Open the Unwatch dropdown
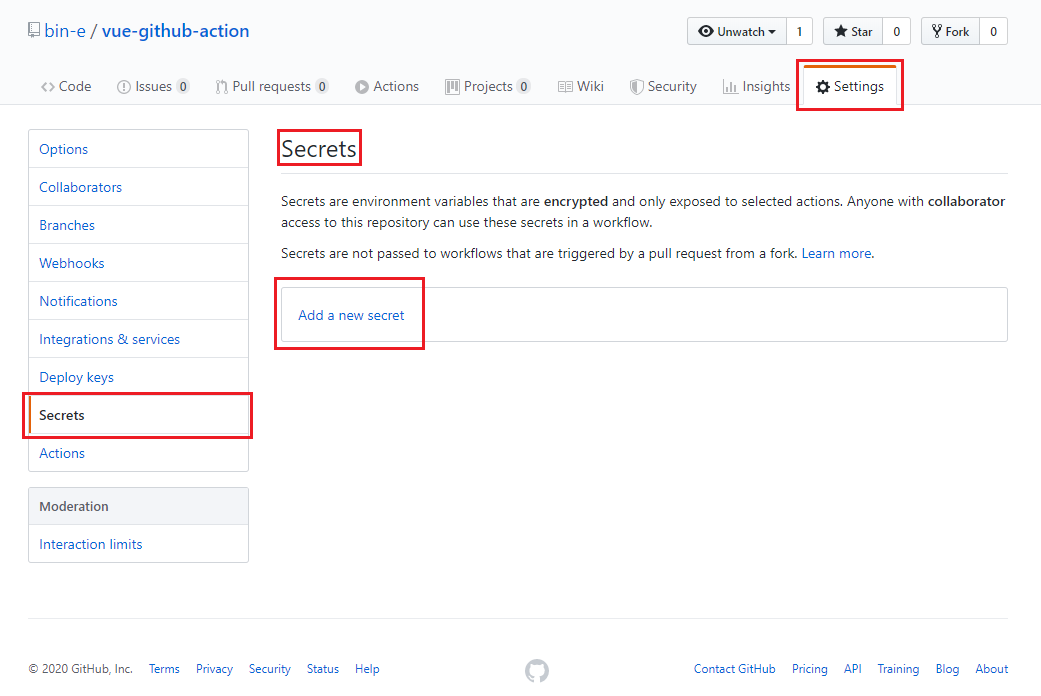The image size is (1041, 696). point(737,31)
